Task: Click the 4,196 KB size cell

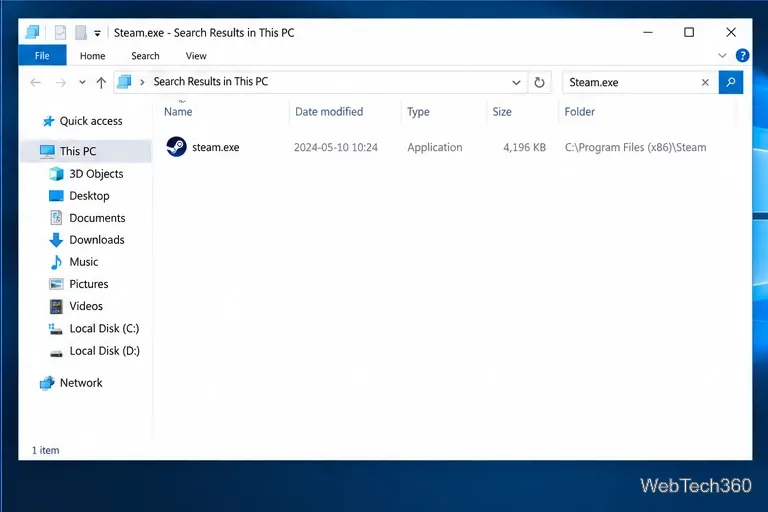Action: (x=524, y=147)
